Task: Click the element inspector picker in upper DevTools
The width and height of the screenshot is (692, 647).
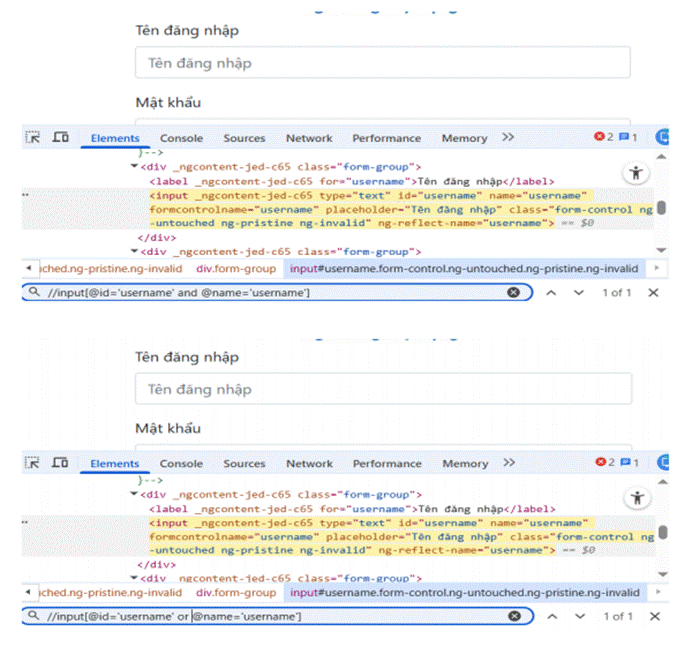Action: 32,138
